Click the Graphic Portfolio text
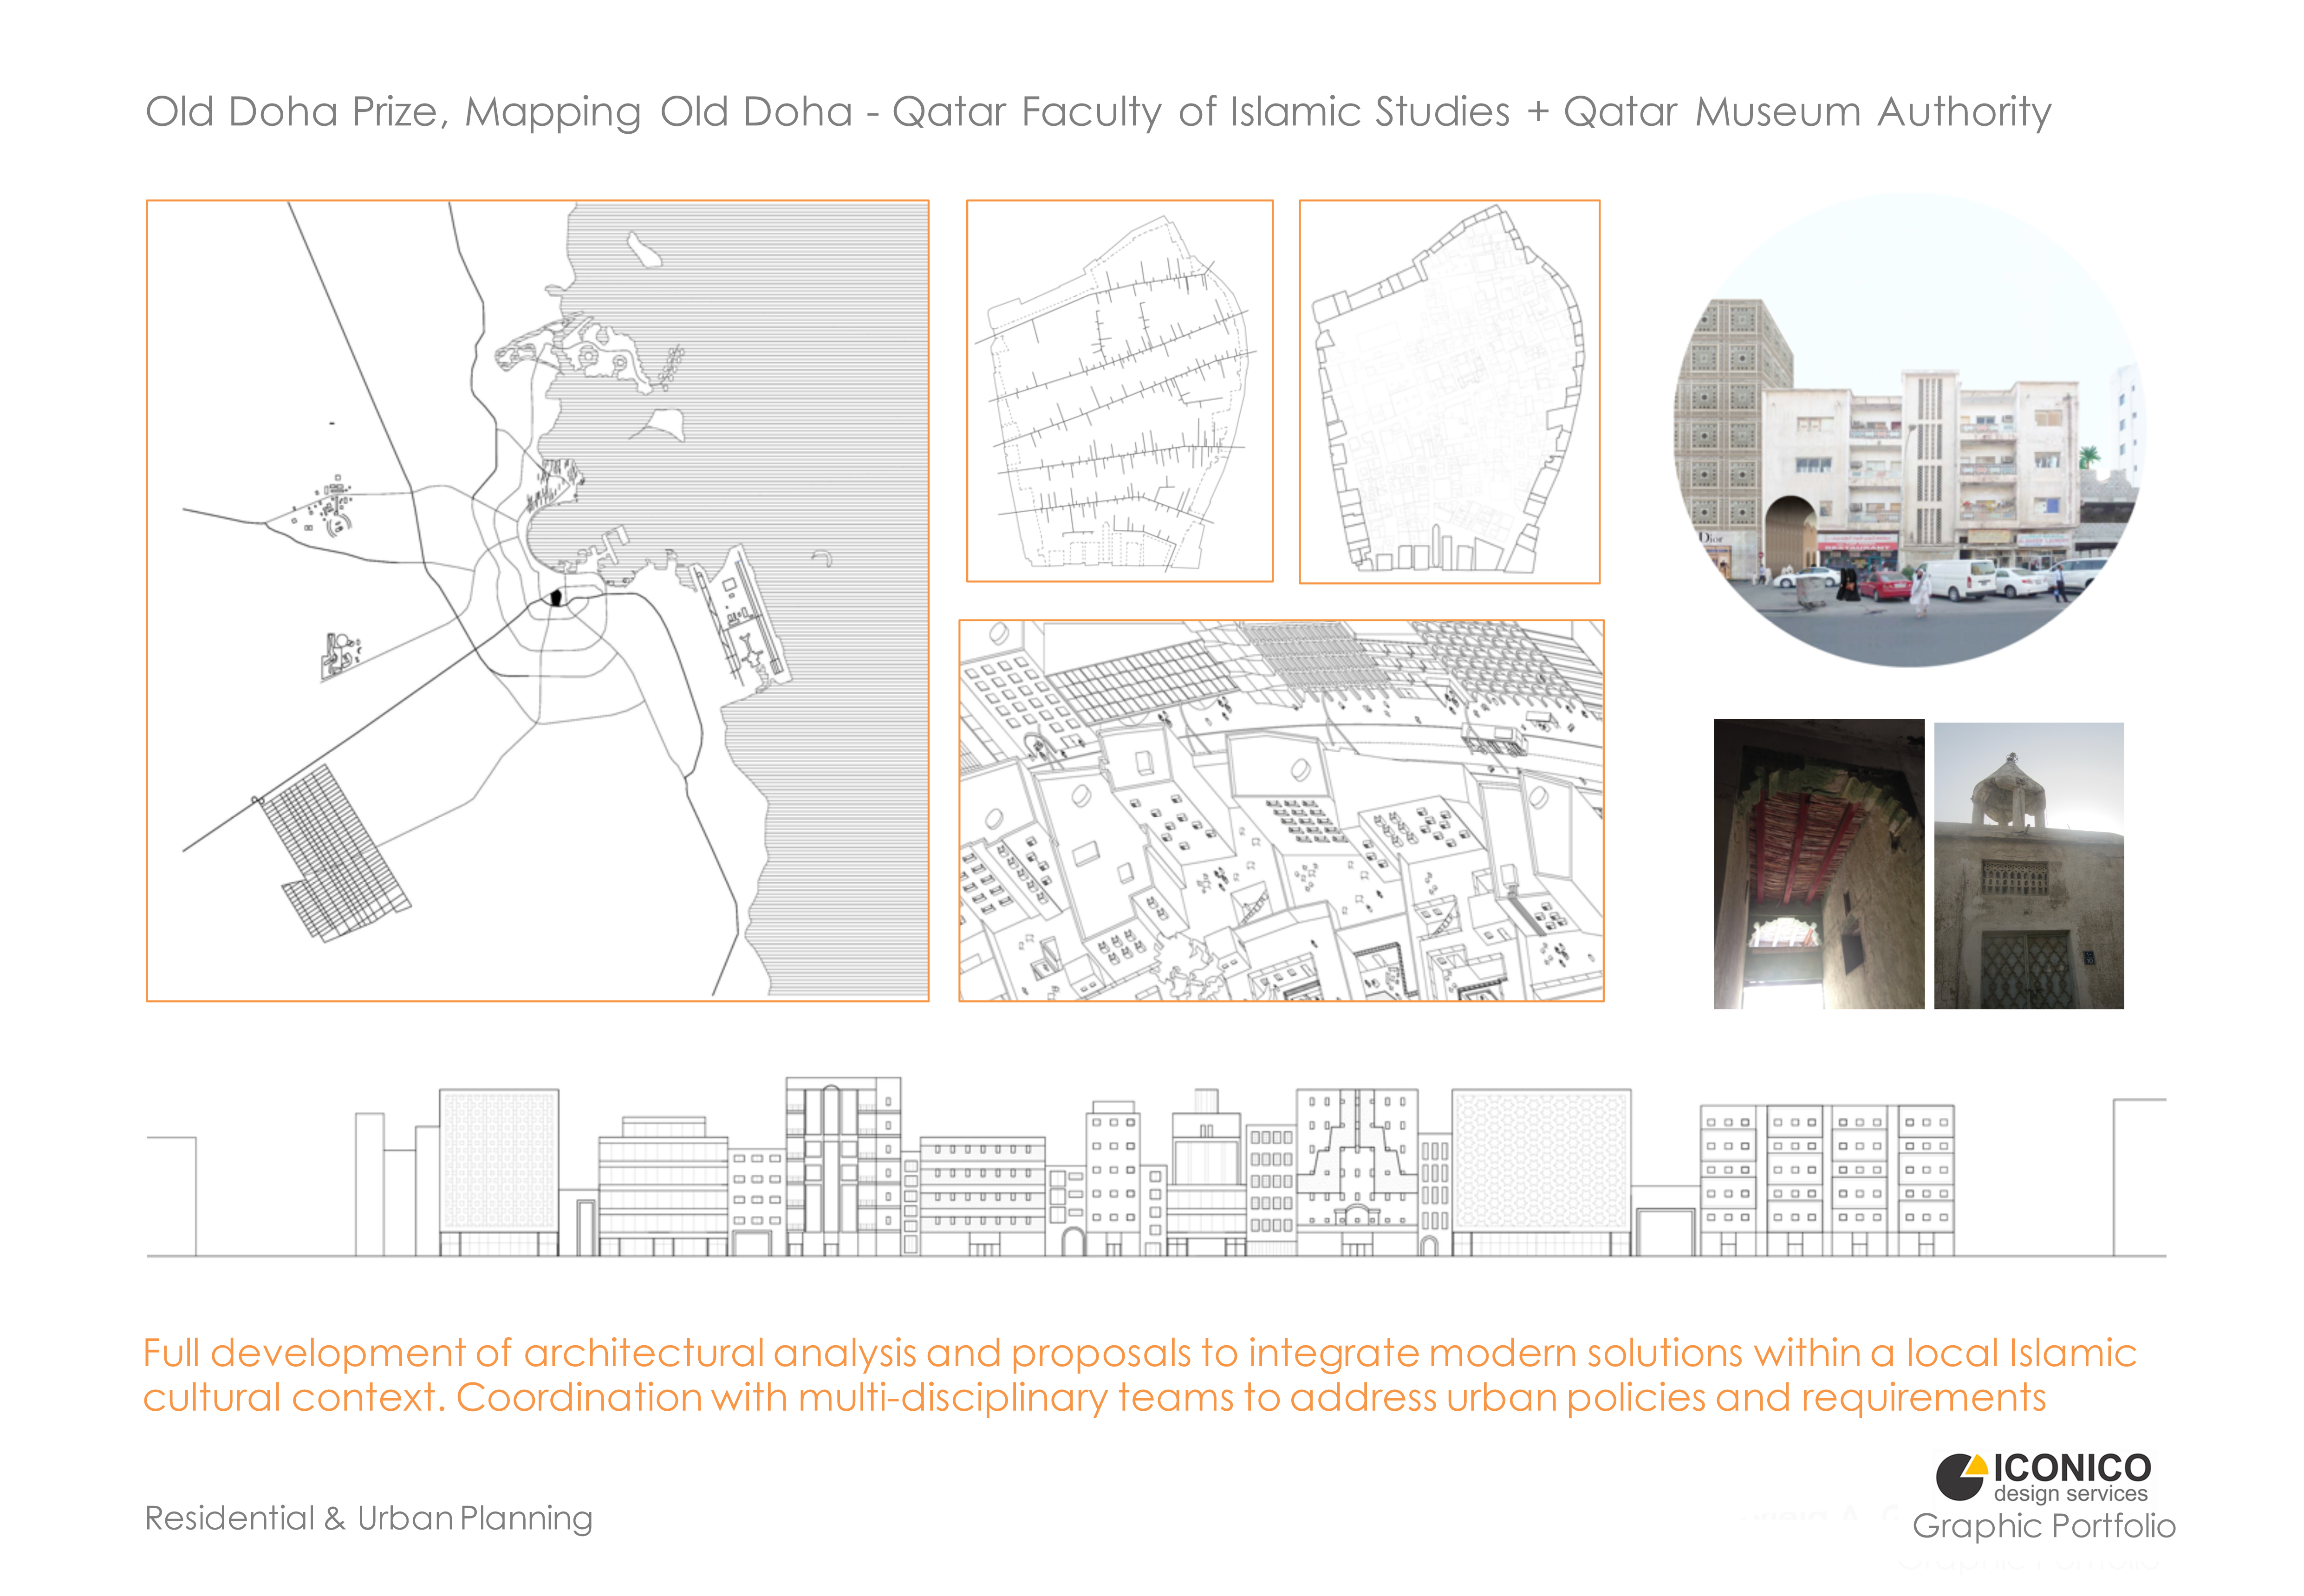Viewport: 2304px width, 1596px height. click(2044, 1526)
